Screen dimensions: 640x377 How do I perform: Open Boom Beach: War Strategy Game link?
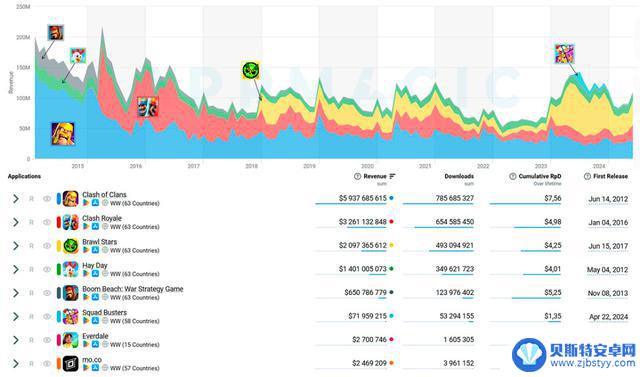133,289
